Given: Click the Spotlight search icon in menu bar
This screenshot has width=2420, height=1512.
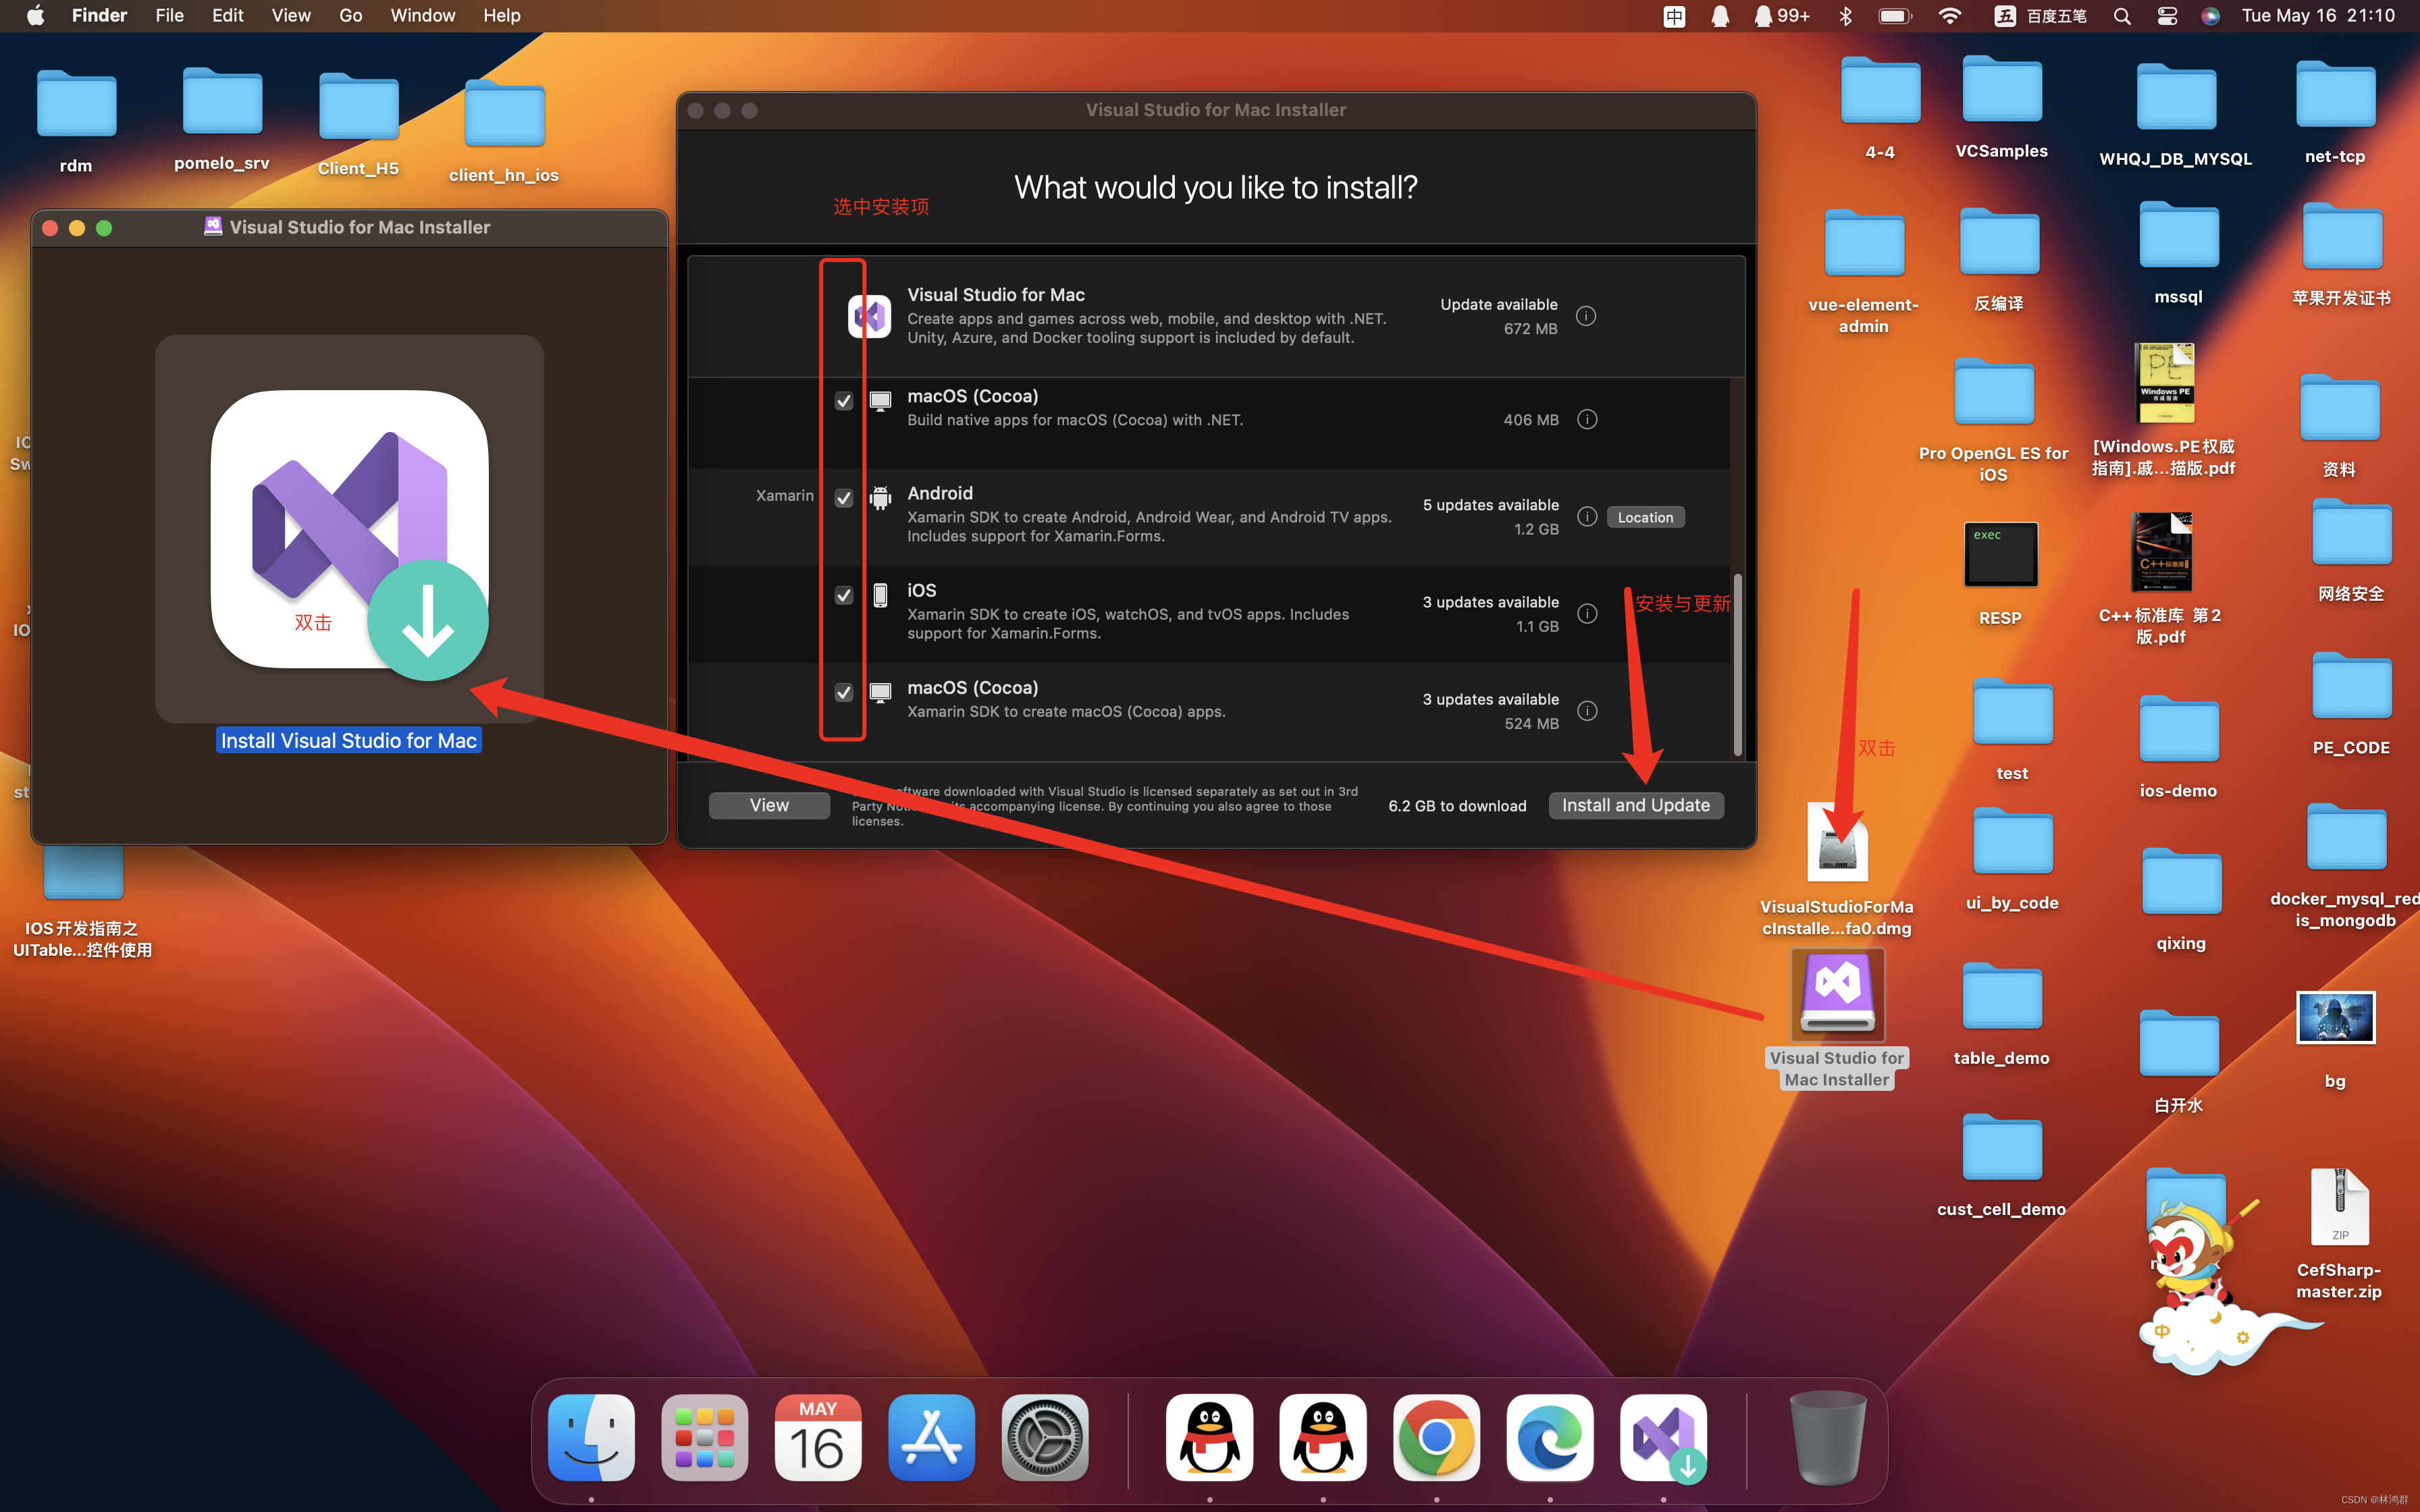Looking at the screenshot, I should point(2122,16).
